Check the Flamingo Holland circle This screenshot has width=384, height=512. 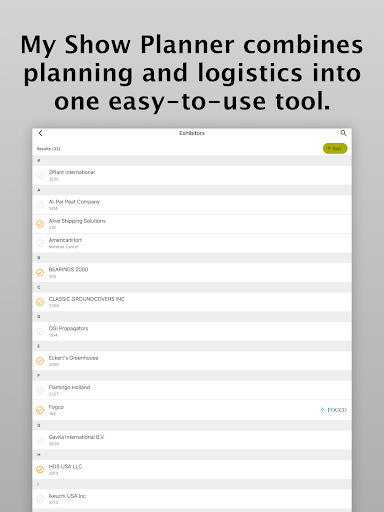40,390
